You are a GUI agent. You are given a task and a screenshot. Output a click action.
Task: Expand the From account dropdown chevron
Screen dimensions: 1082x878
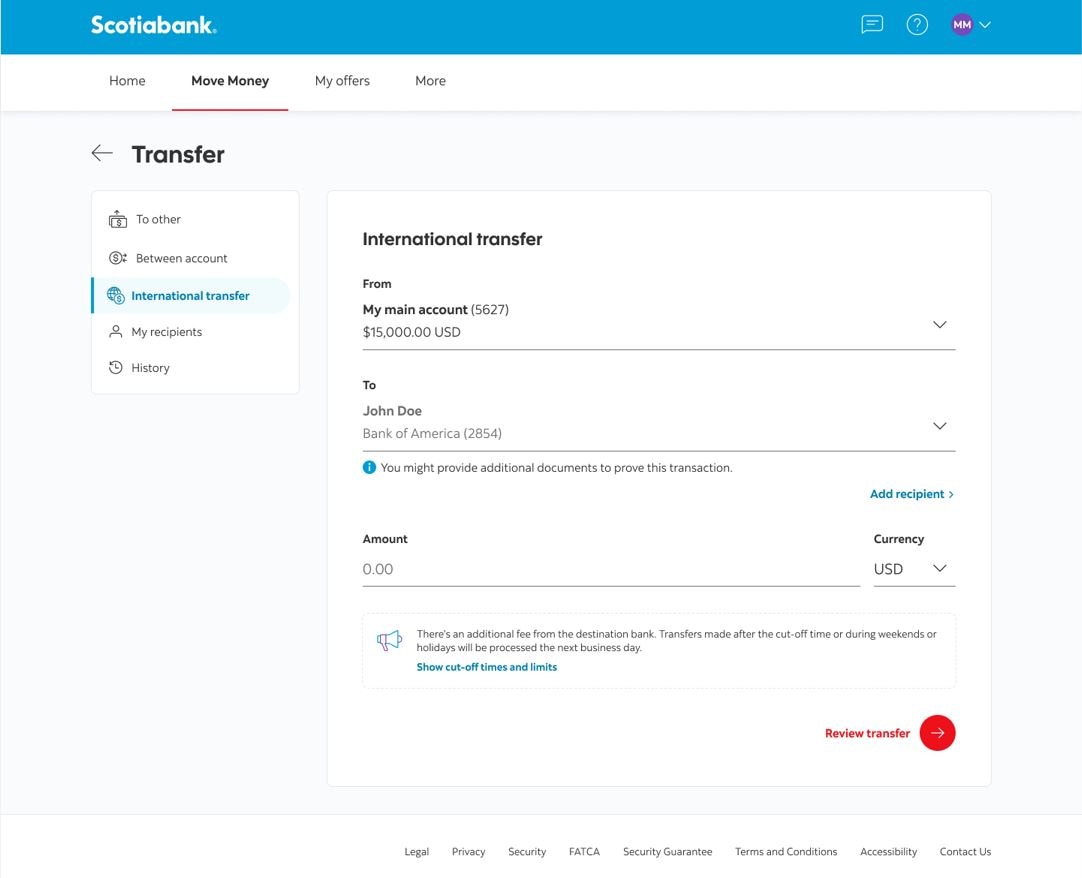pyautogui.click(x=940, y=324)
